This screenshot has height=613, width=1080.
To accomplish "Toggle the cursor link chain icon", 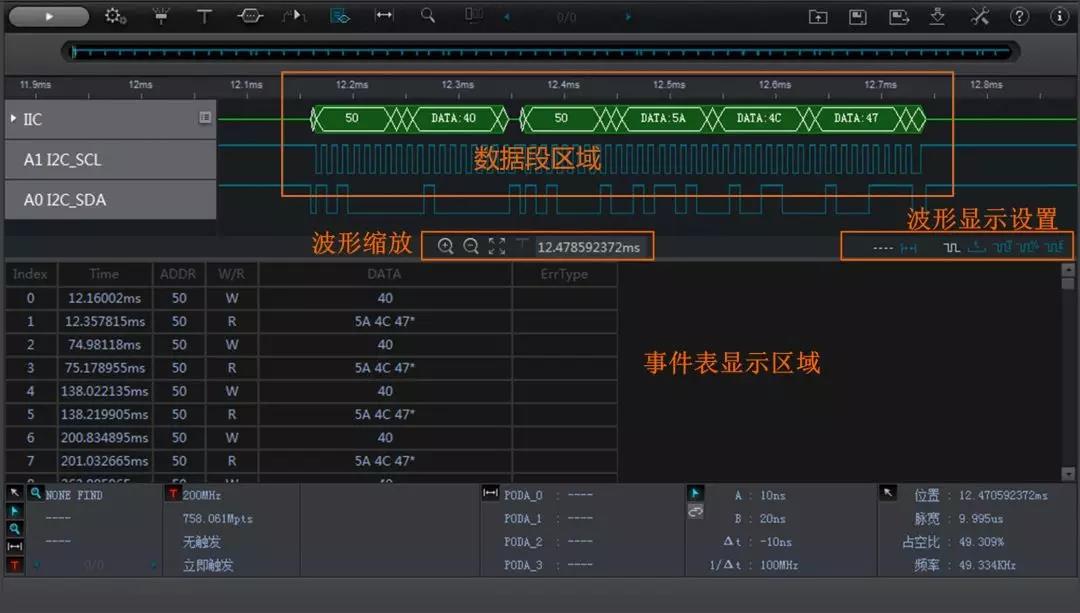I will pos(695,512).
